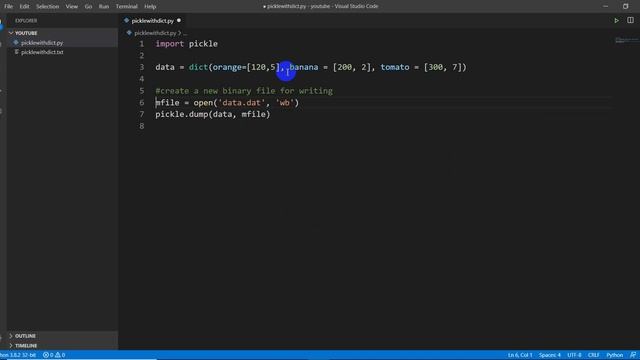
Task: Open the feedback icon in status bar
Action: 633,355
